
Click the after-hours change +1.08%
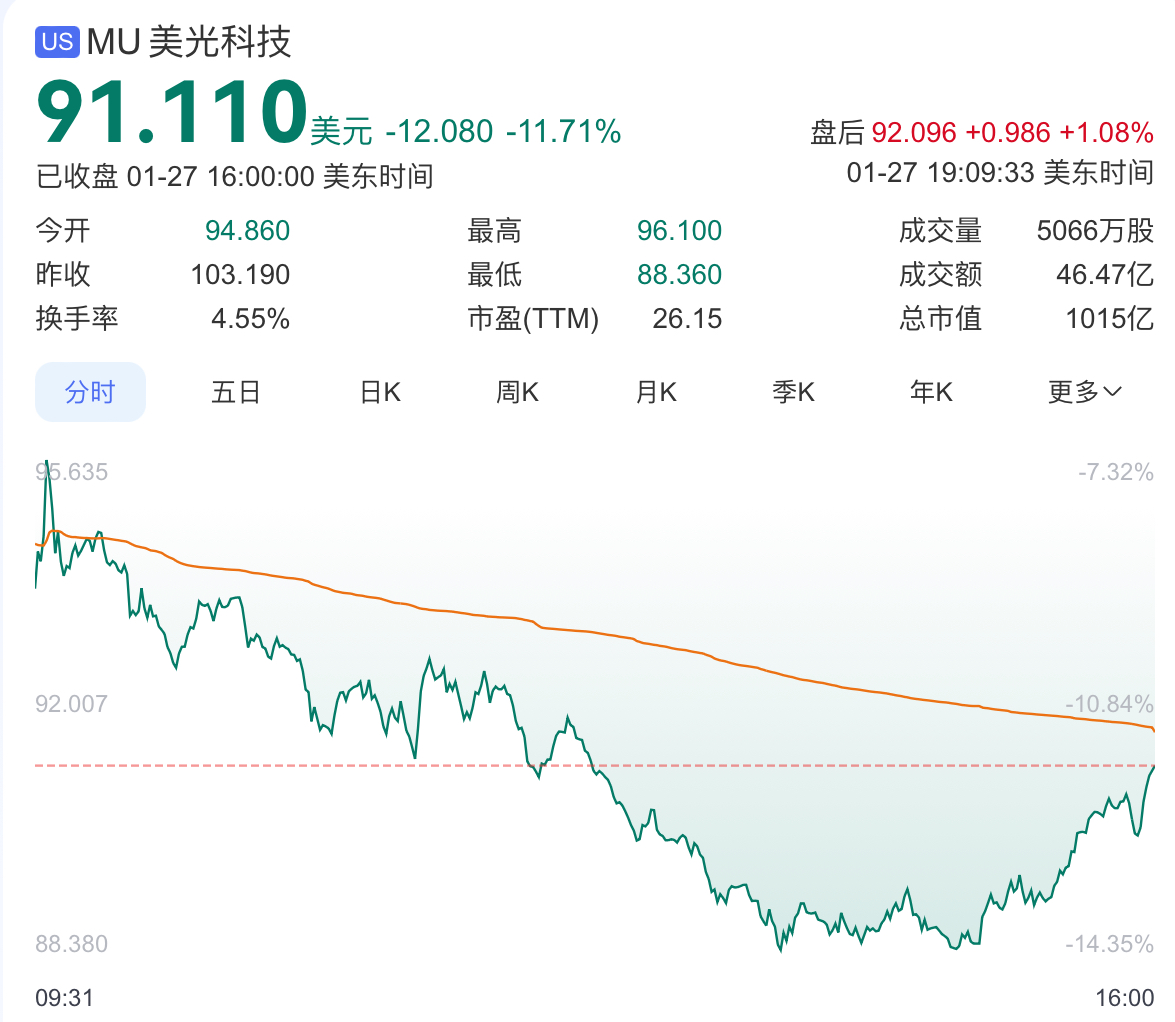1106,133
